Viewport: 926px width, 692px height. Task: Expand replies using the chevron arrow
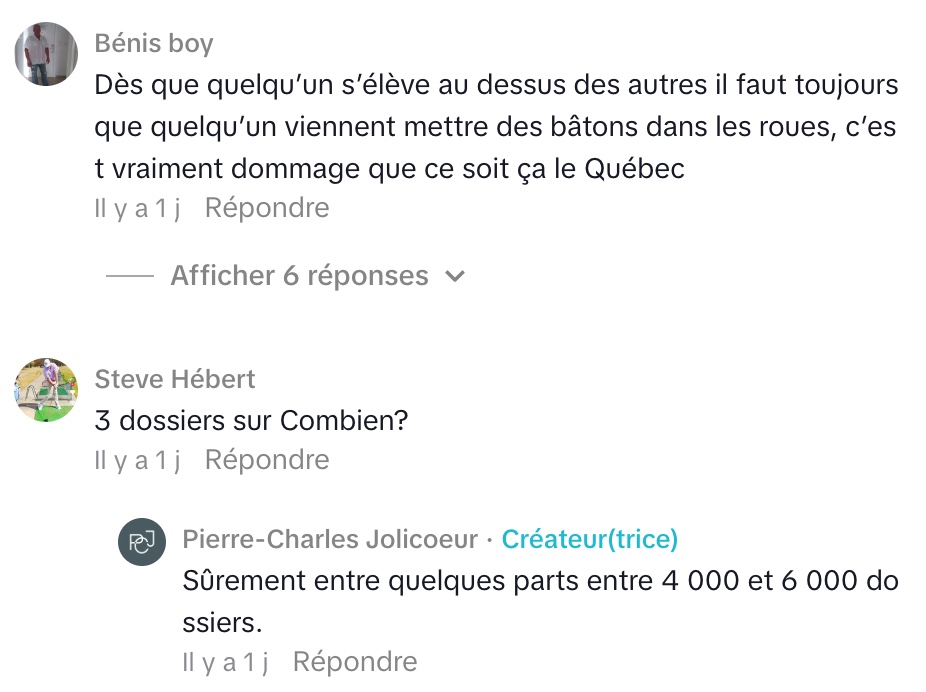(455, 277)
